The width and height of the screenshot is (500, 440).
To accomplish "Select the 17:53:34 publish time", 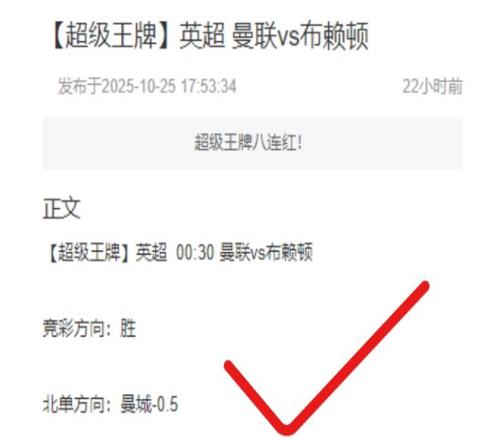I will pos(209,86).
